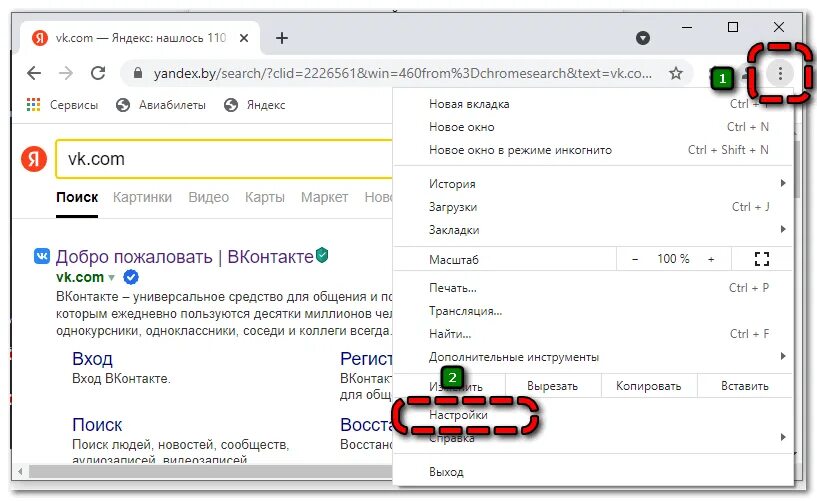Enter fullscreen with the Масштаб fullscreen icon
Viewport: 817px width, 501px height.
click(762, 259)
